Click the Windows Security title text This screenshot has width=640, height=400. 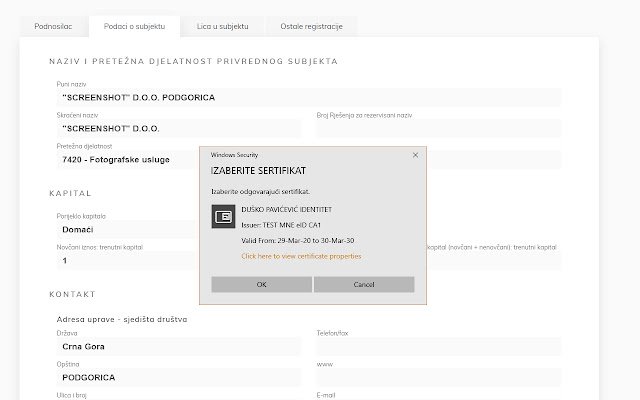click(x=234, y=155)
